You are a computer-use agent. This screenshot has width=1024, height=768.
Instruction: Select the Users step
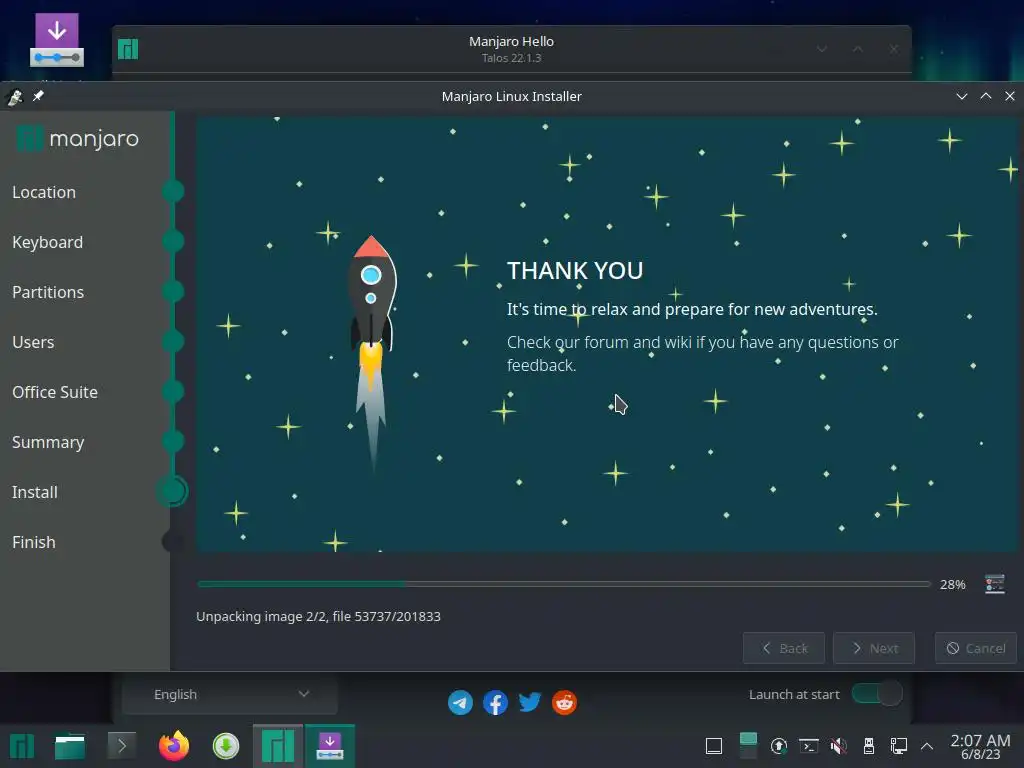[x=33, y=342]
